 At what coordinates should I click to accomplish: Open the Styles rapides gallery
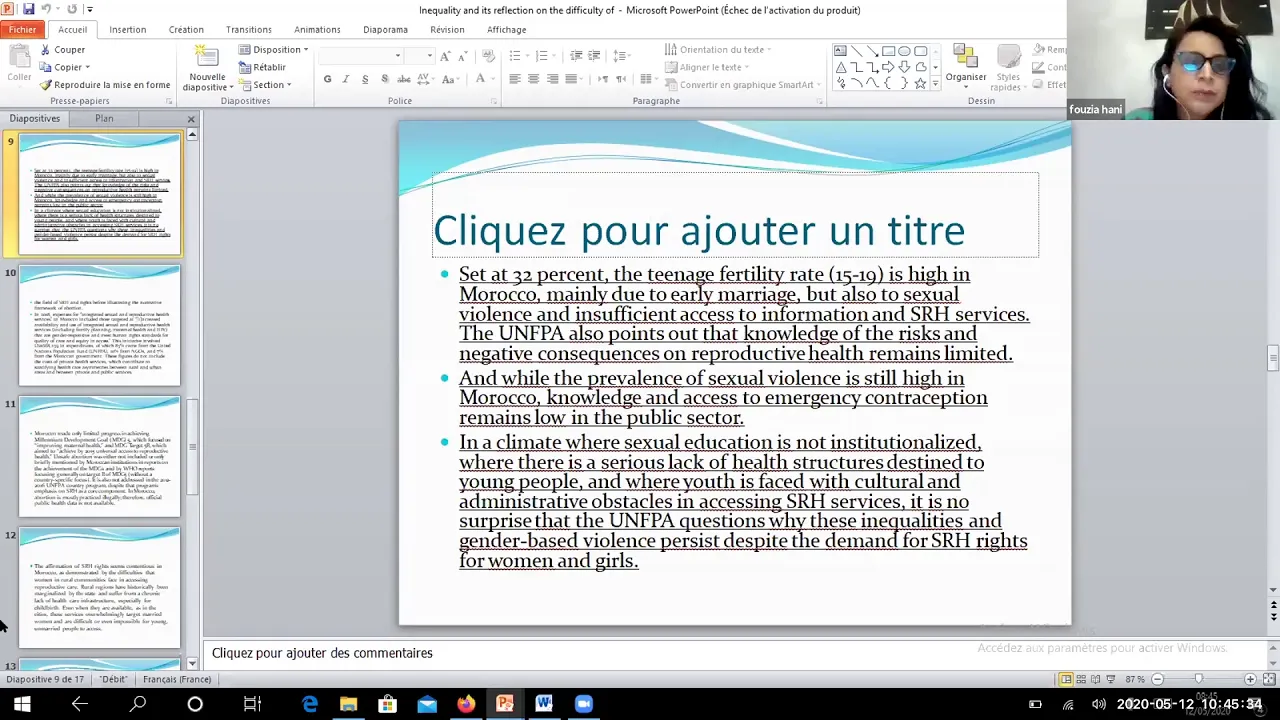point(1008,70)
